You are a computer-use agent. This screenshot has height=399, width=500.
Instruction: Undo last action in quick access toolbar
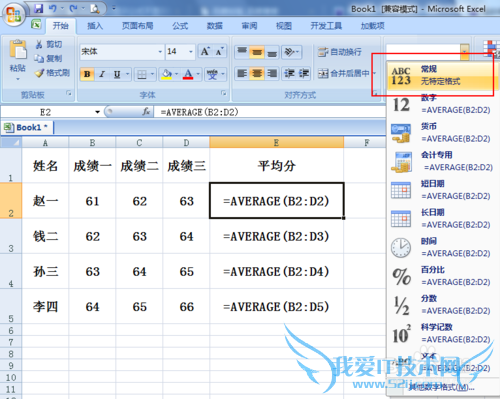[52, 8]
